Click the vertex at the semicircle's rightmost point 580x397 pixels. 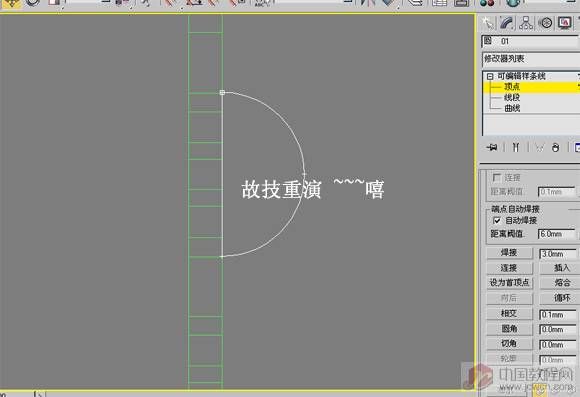pyautogui.click(x=304, y=174)
